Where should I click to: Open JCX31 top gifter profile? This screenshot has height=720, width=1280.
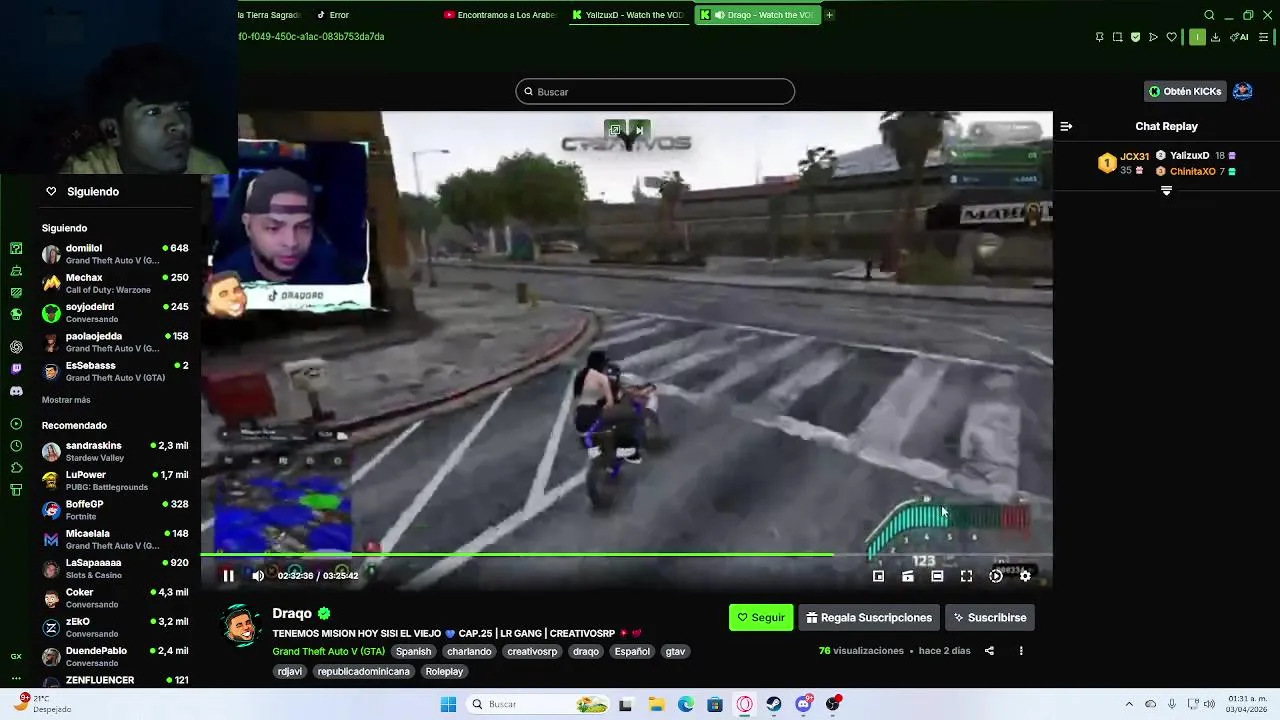[1135, 157]
